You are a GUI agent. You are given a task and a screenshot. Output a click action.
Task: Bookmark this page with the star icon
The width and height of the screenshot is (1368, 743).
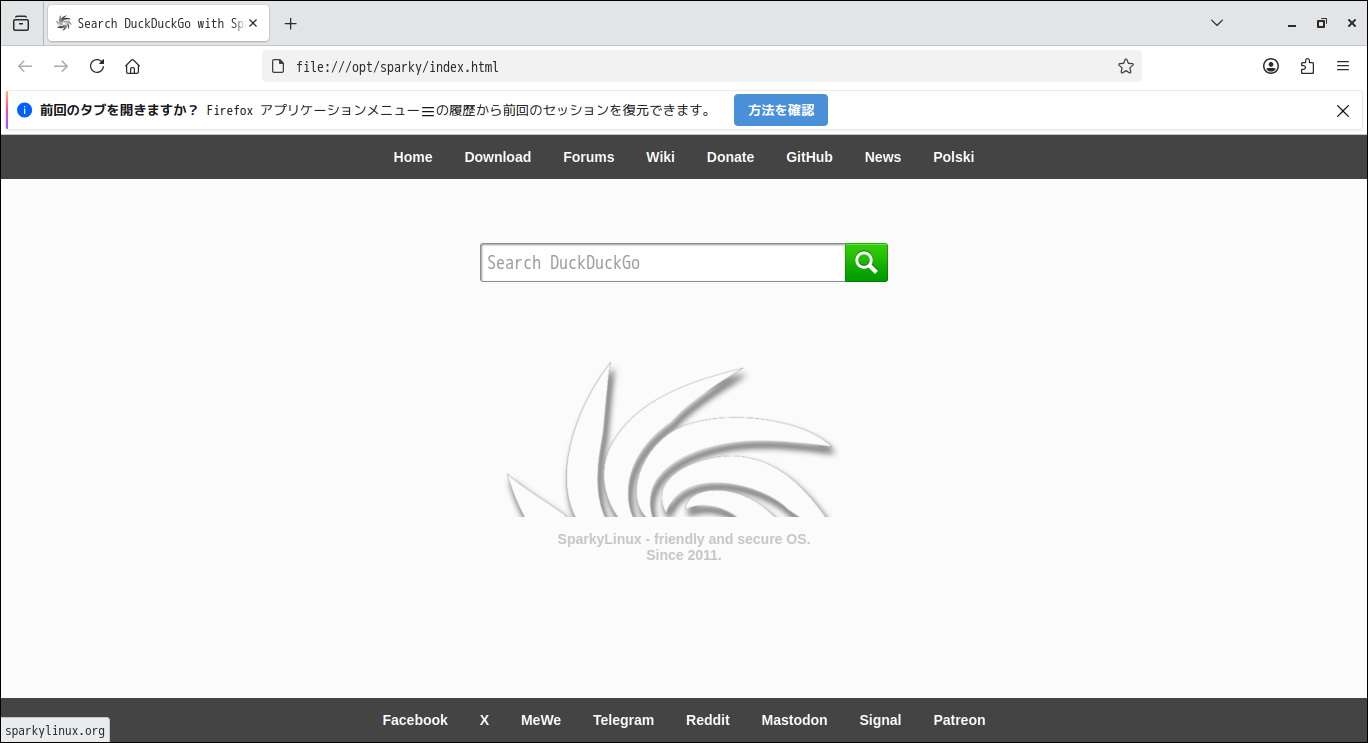click(x=1126, y=66)
